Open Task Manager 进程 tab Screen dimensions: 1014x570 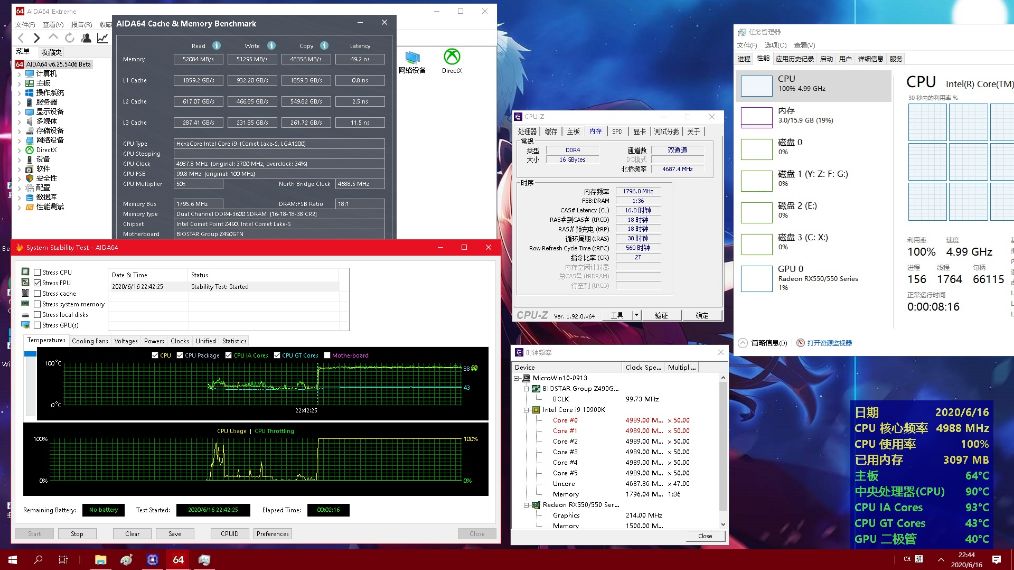coord(744,59)
